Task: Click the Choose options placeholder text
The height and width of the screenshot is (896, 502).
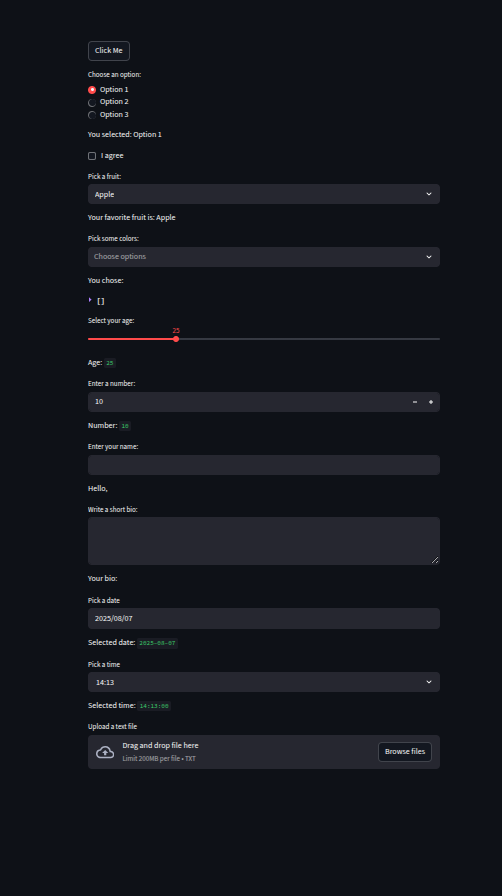Action: click(x=120, y=257)
